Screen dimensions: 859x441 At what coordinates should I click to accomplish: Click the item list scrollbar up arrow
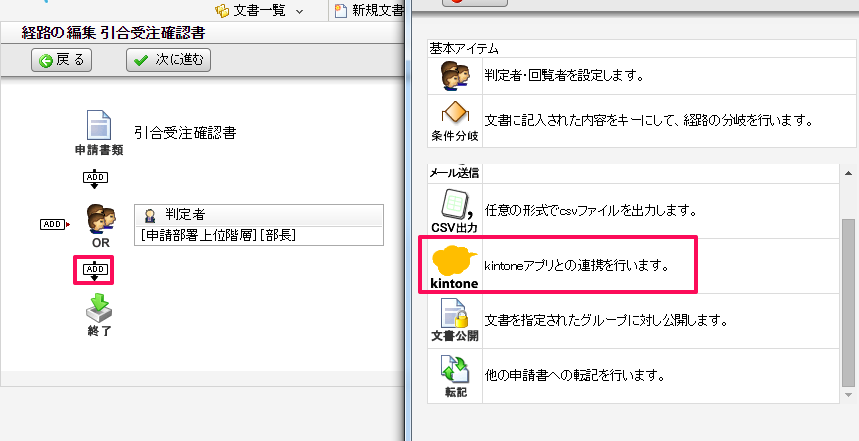[848, 174]
